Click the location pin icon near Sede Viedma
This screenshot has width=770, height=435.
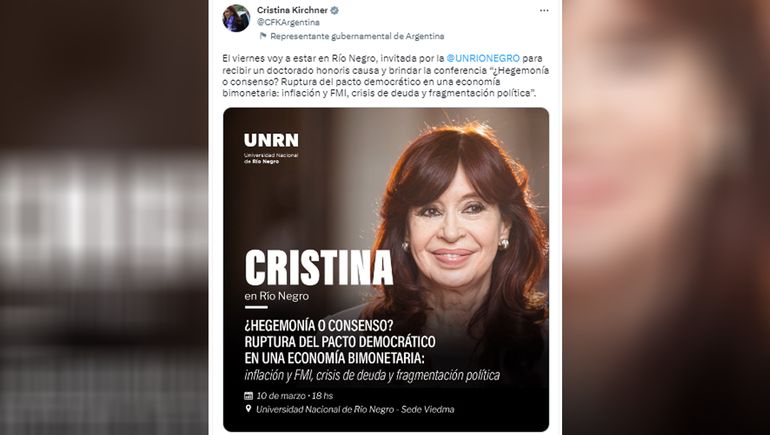tap(248, 409)
